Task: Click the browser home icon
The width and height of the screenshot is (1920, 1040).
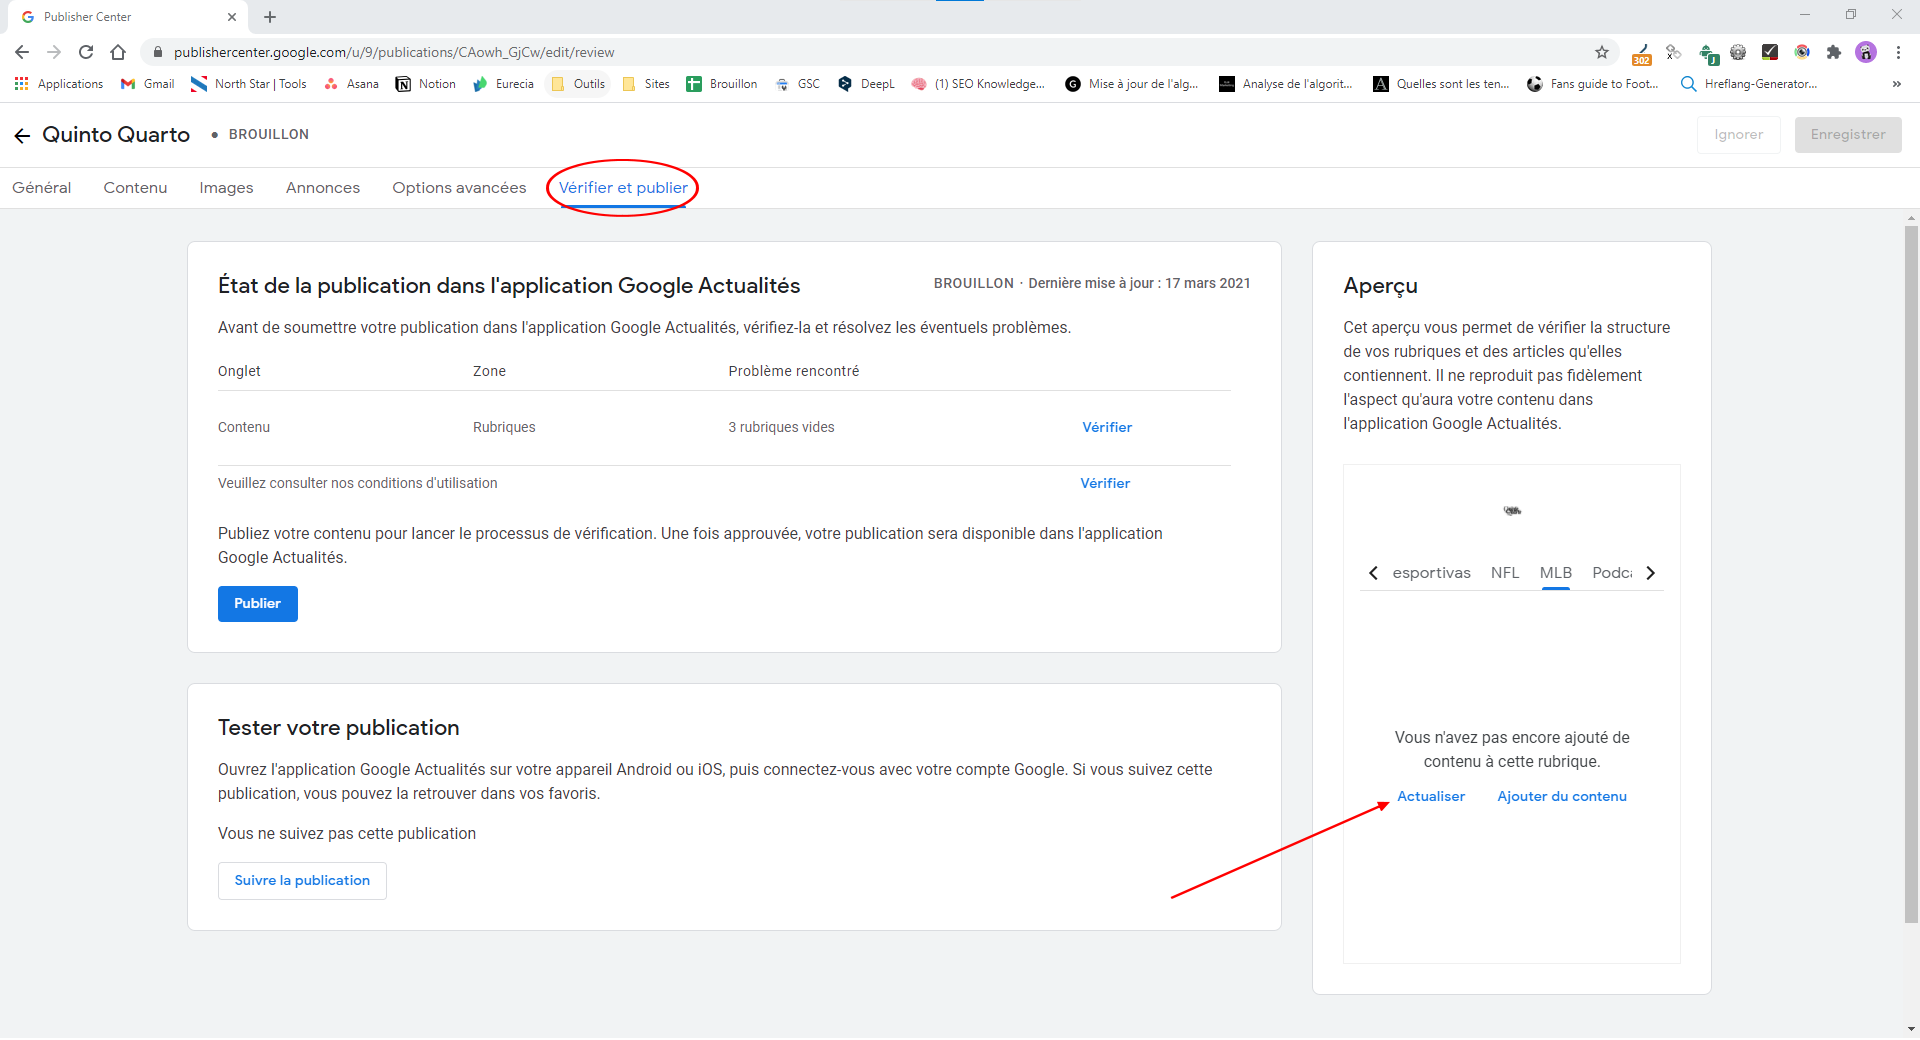Action: (x=118, y=52)
